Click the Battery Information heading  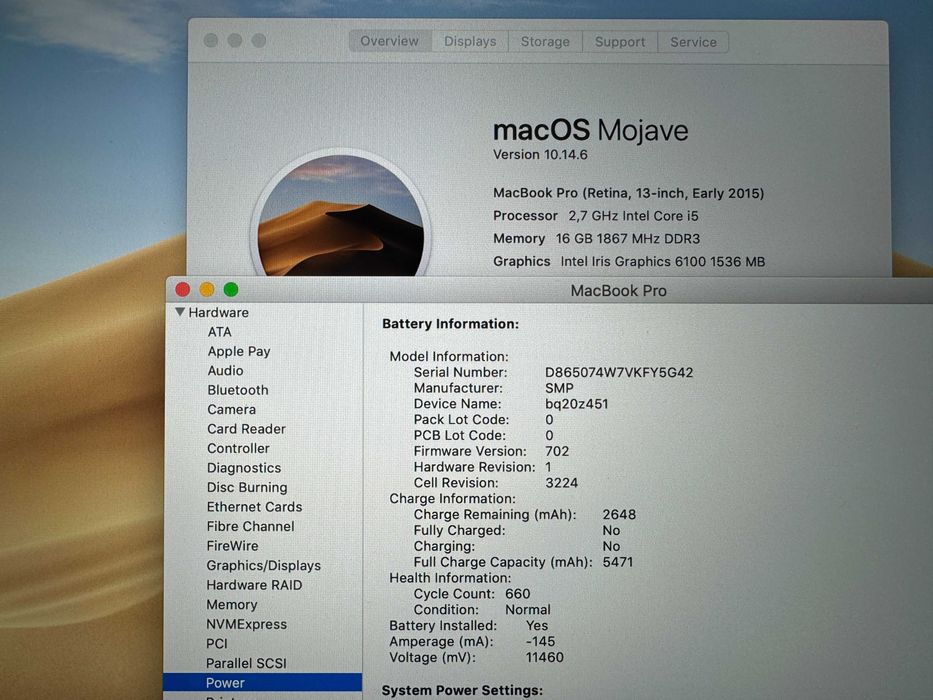tap(450, 324)
